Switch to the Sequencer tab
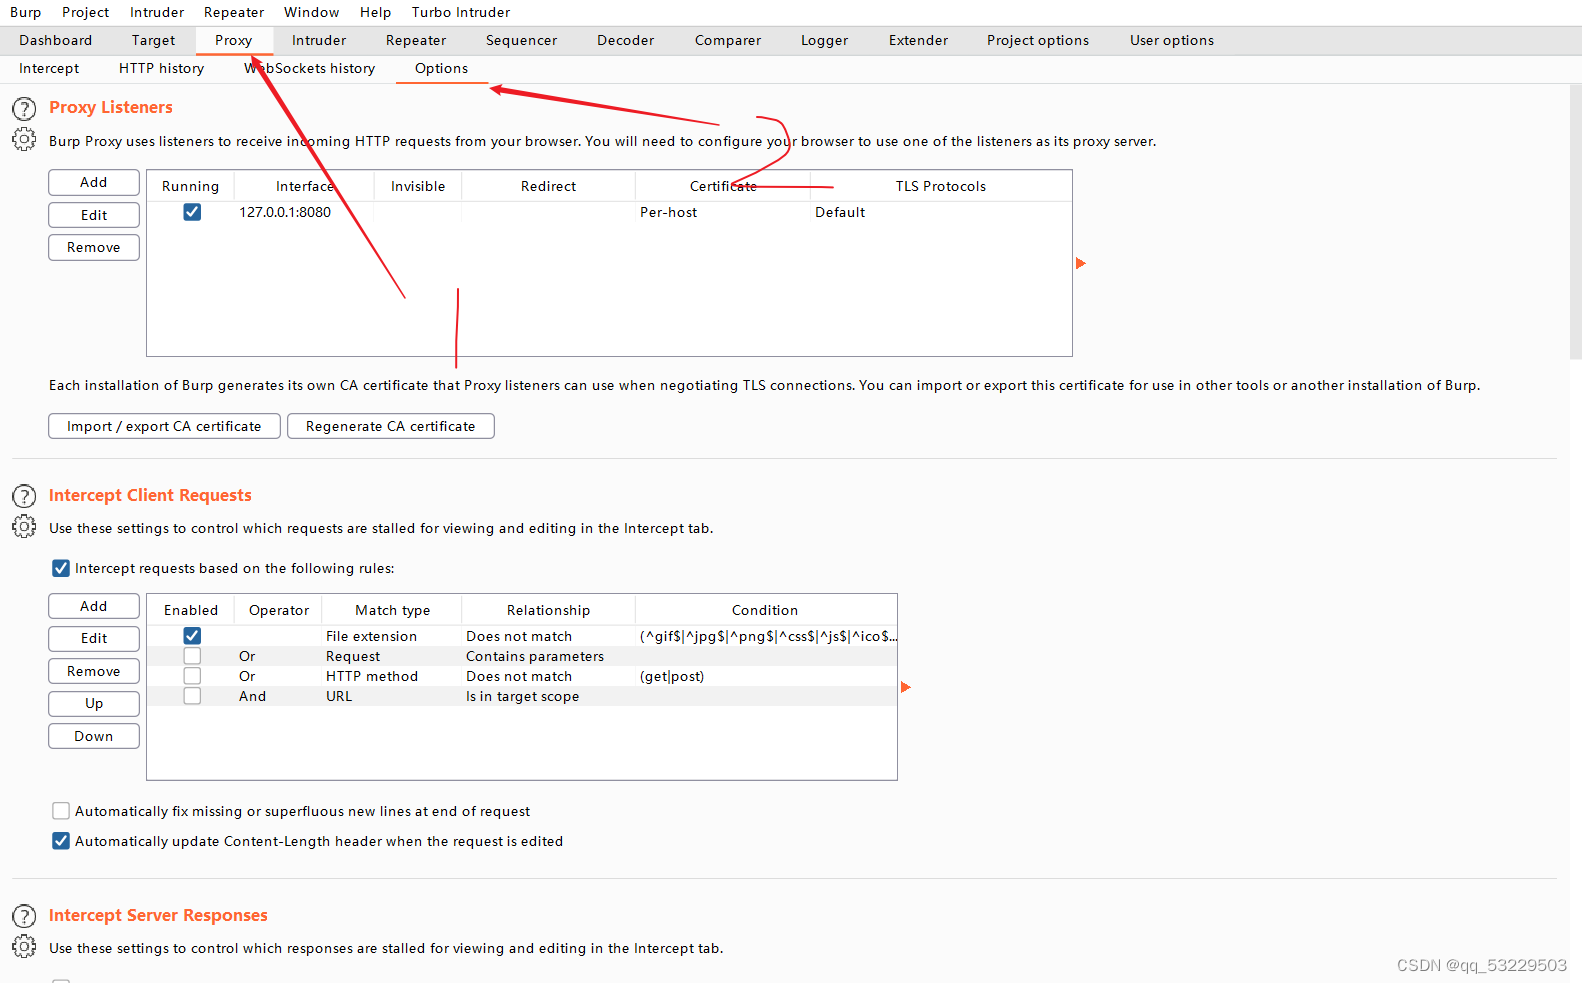The image size is (1582, 983). [521, 40]
